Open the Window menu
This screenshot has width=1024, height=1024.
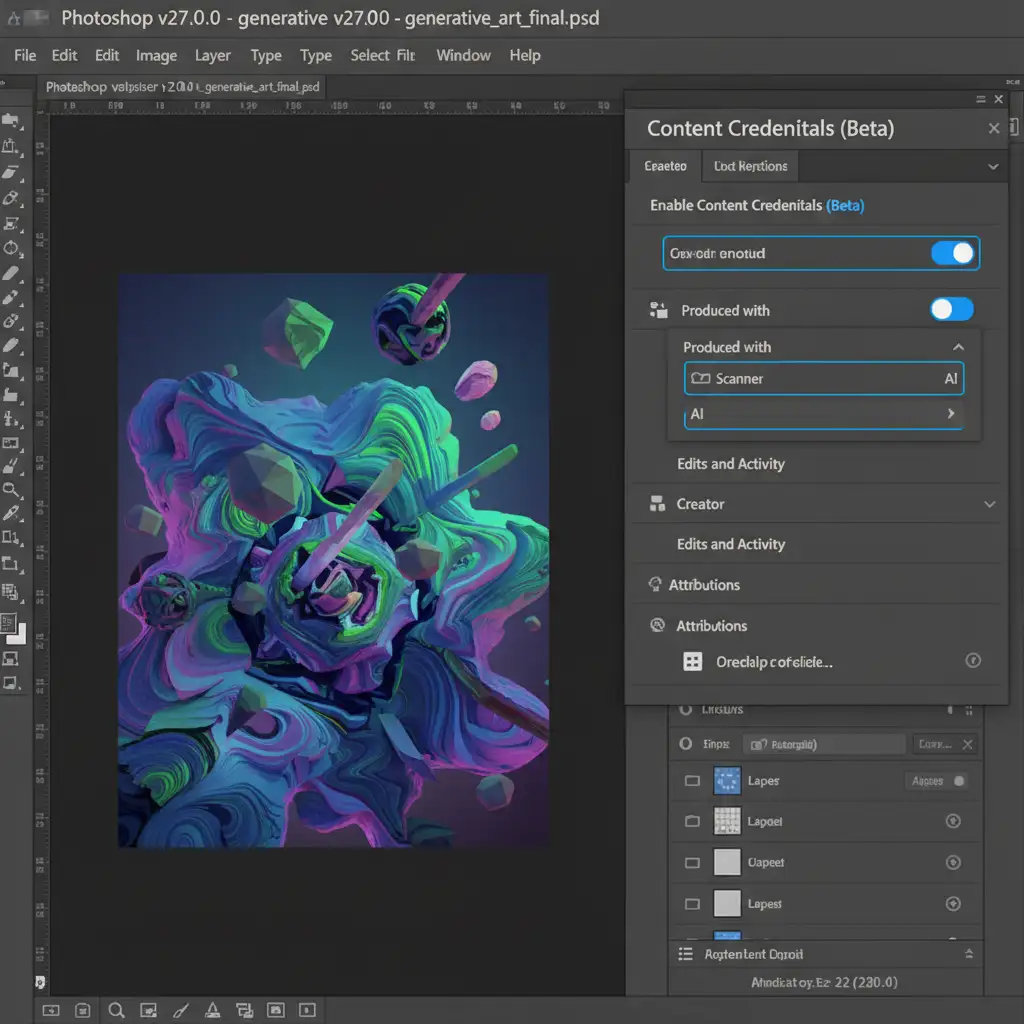pos(463,55)
